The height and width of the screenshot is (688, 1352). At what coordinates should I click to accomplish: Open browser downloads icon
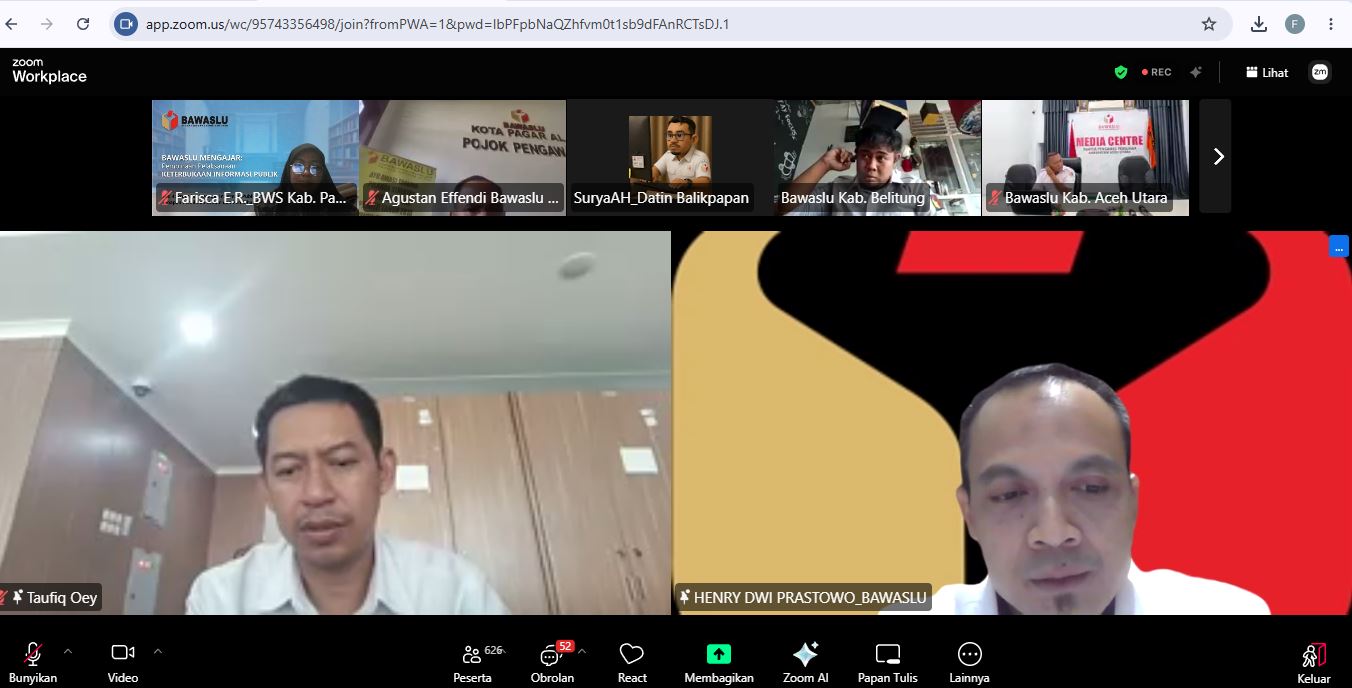(x=1259, y=24)
